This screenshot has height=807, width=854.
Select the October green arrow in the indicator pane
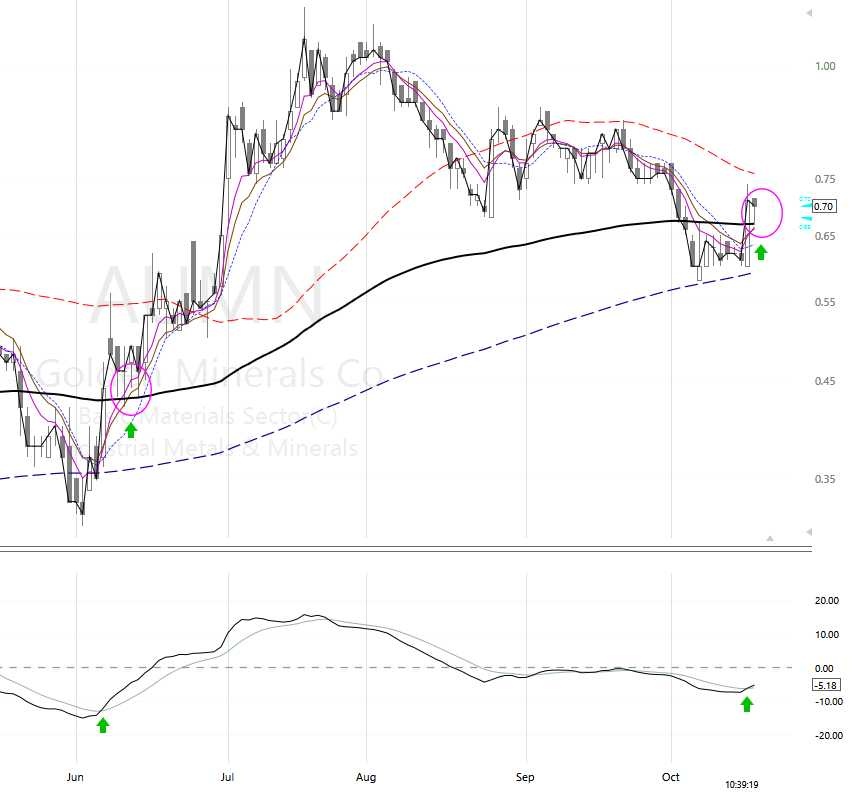click(747, 704)
